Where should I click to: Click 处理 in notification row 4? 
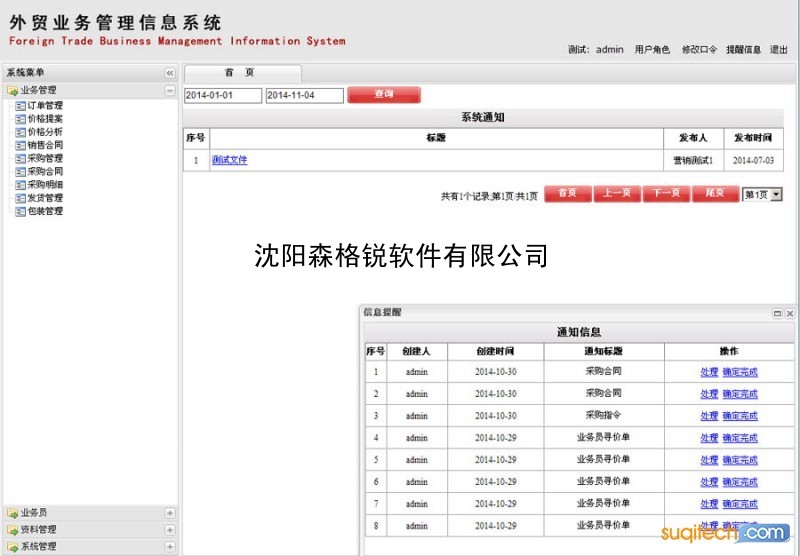(x=709, y=438)
